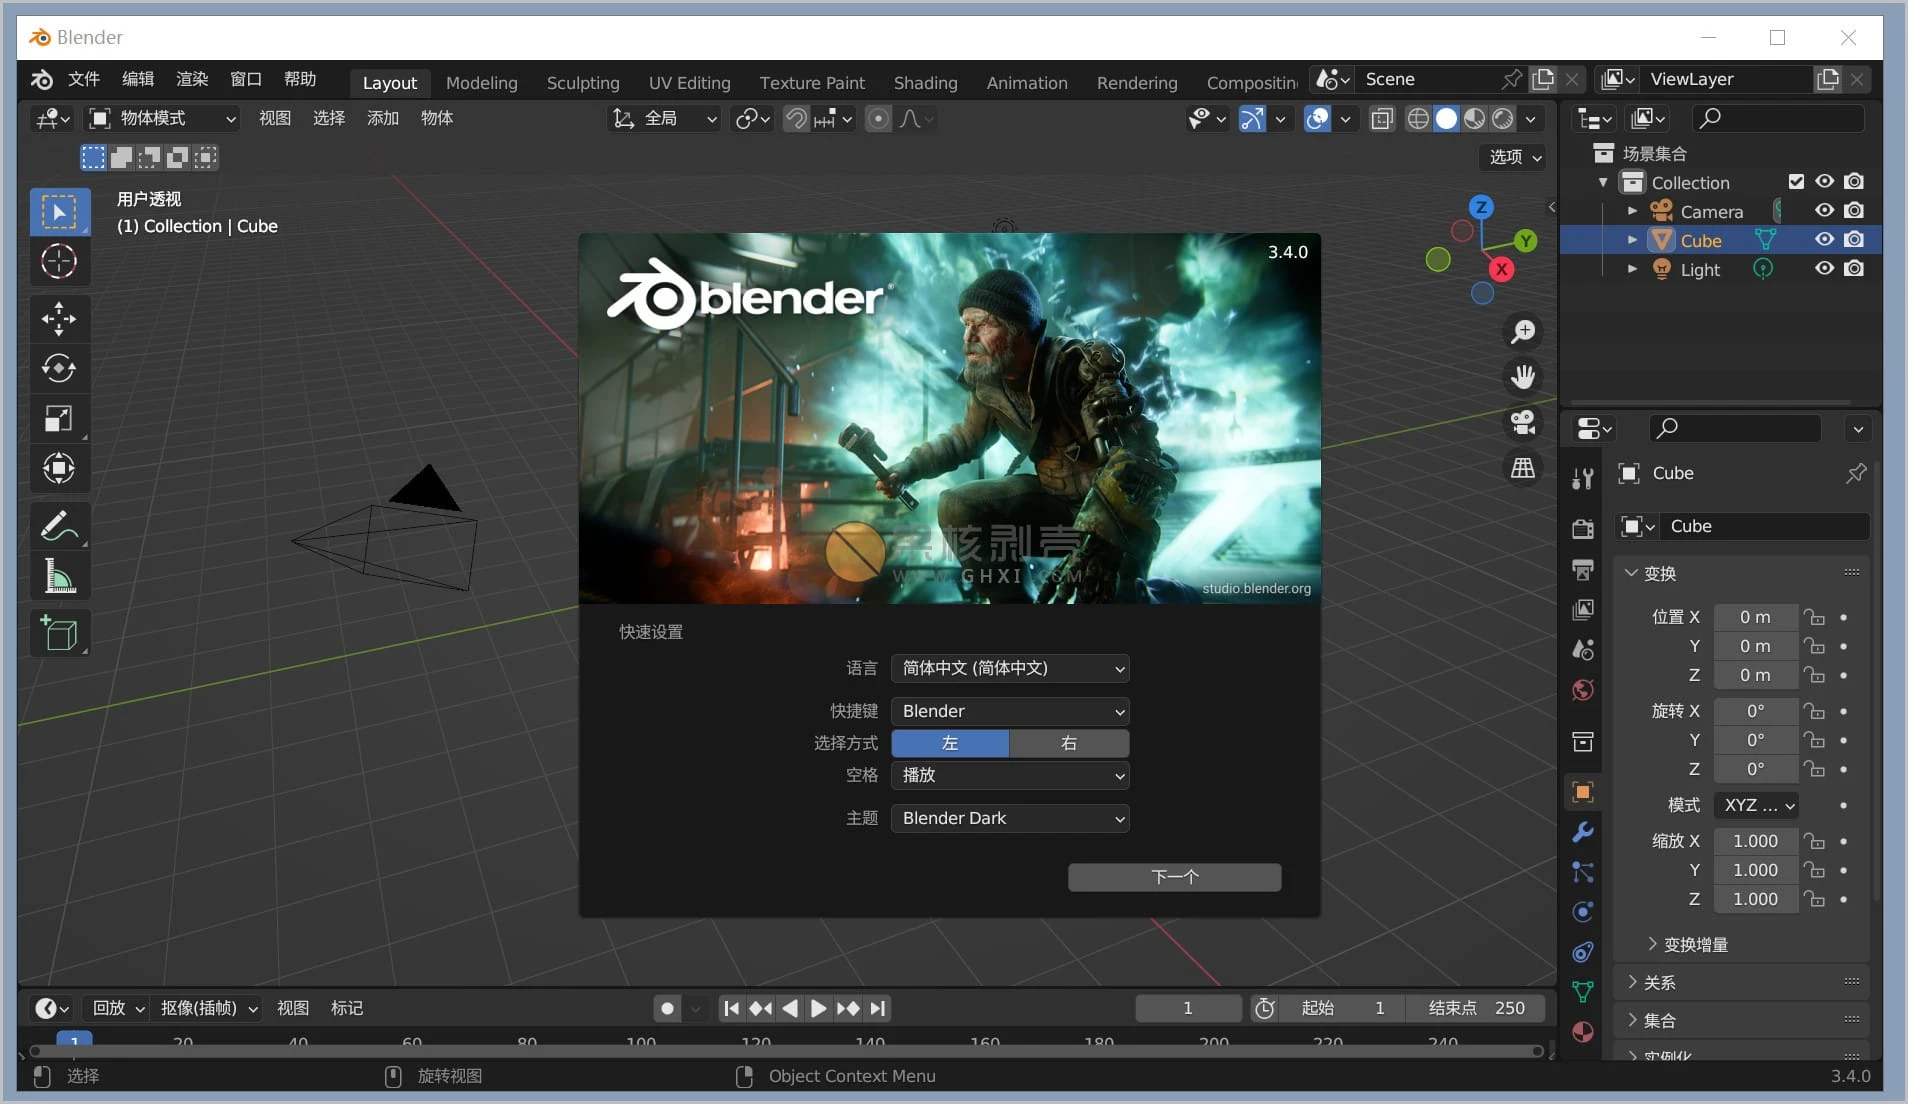Open the 文件 menu

pos(84,80)
